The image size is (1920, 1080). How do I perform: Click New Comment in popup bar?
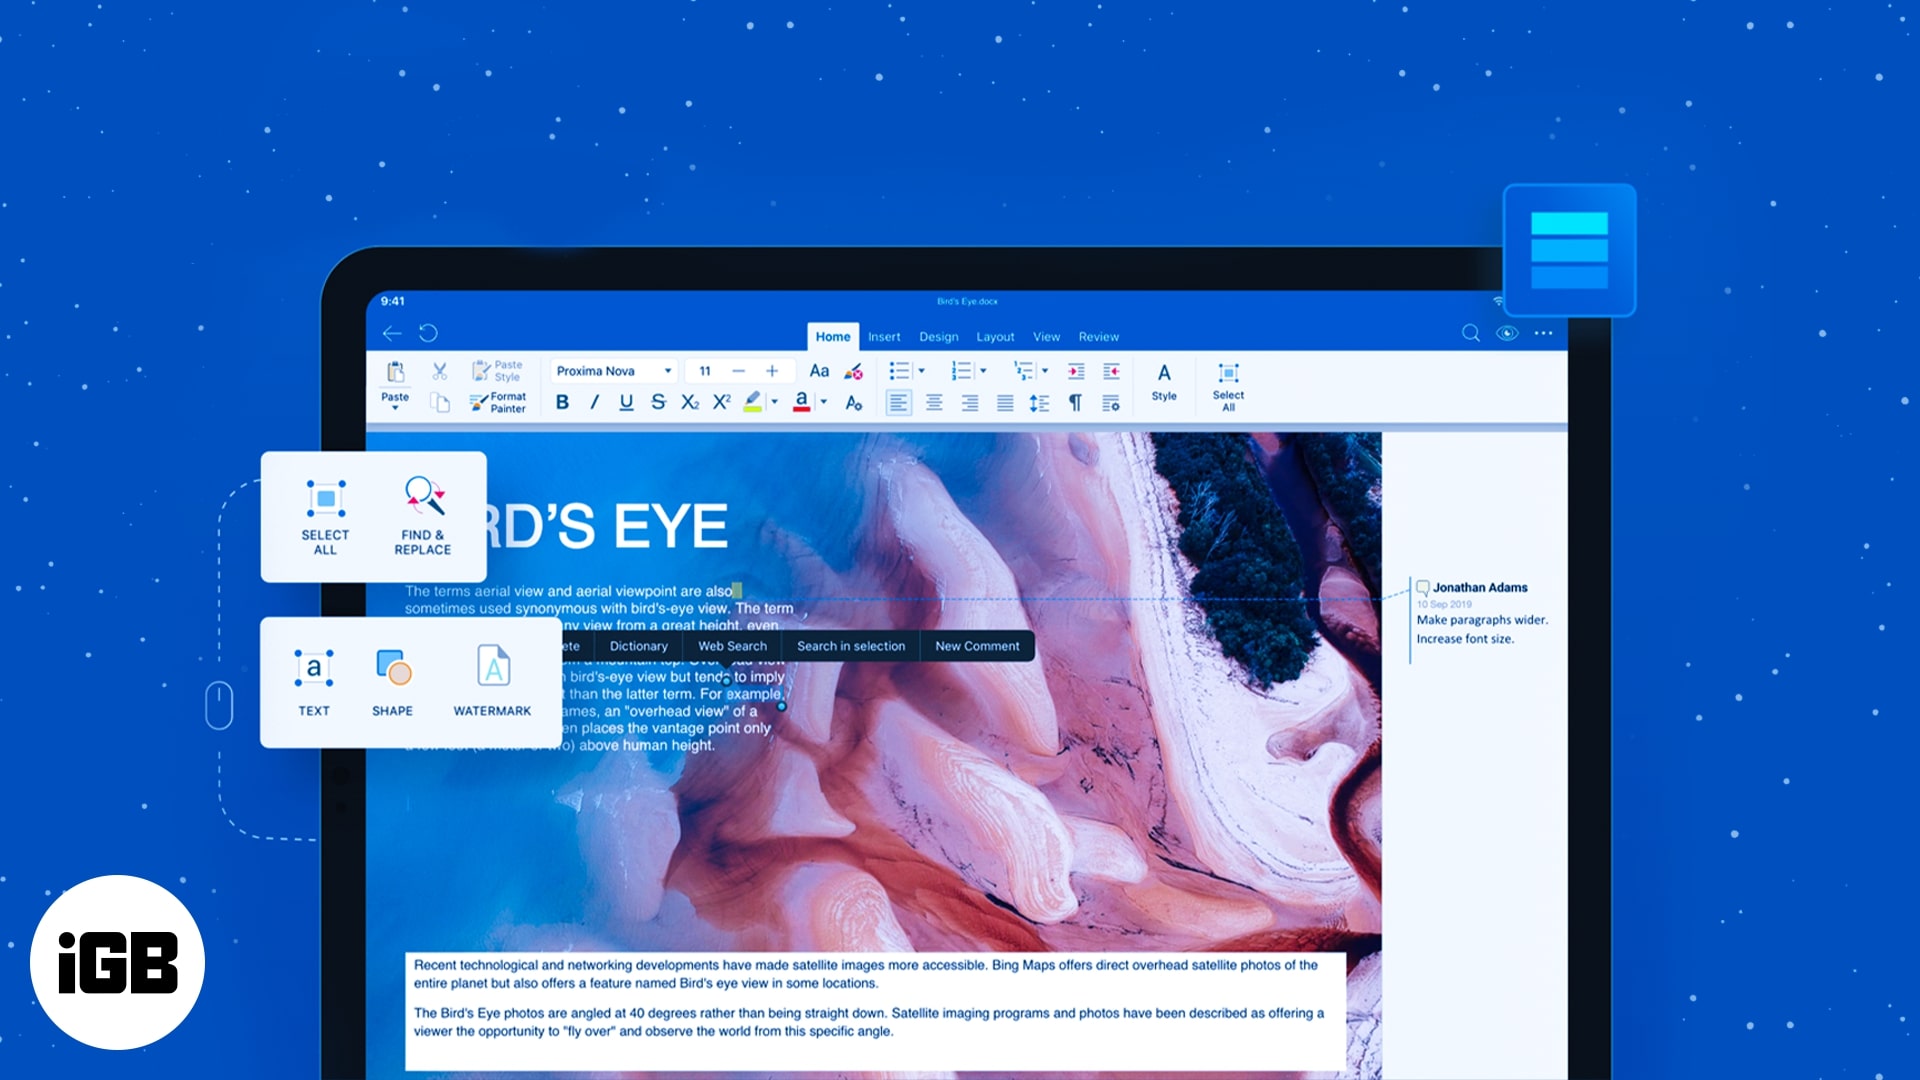click(977, 646)
